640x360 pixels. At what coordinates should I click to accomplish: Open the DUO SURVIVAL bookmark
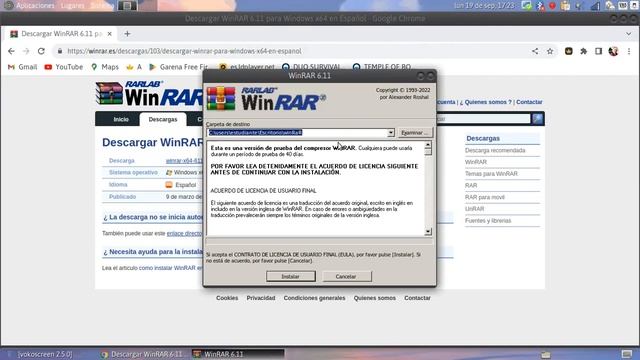(x=311, y=67)
